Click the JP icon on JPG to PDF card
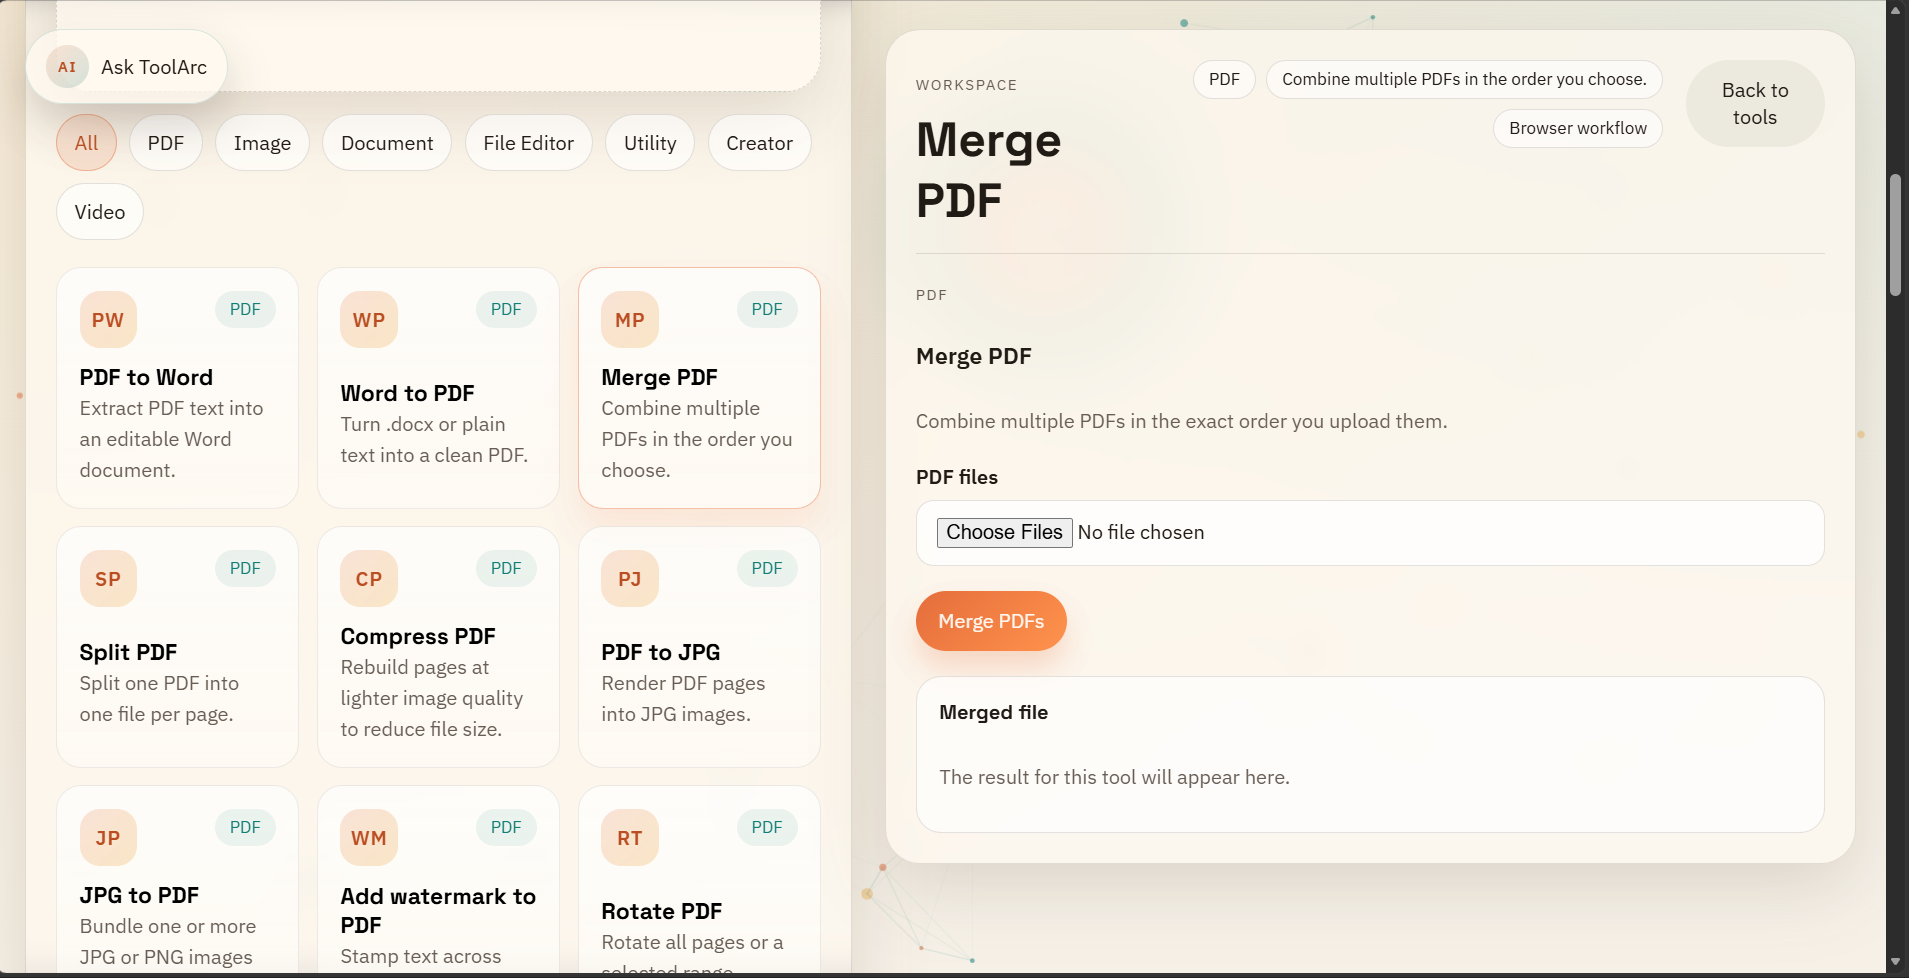The image size is (1909, 978). [108, 838]
